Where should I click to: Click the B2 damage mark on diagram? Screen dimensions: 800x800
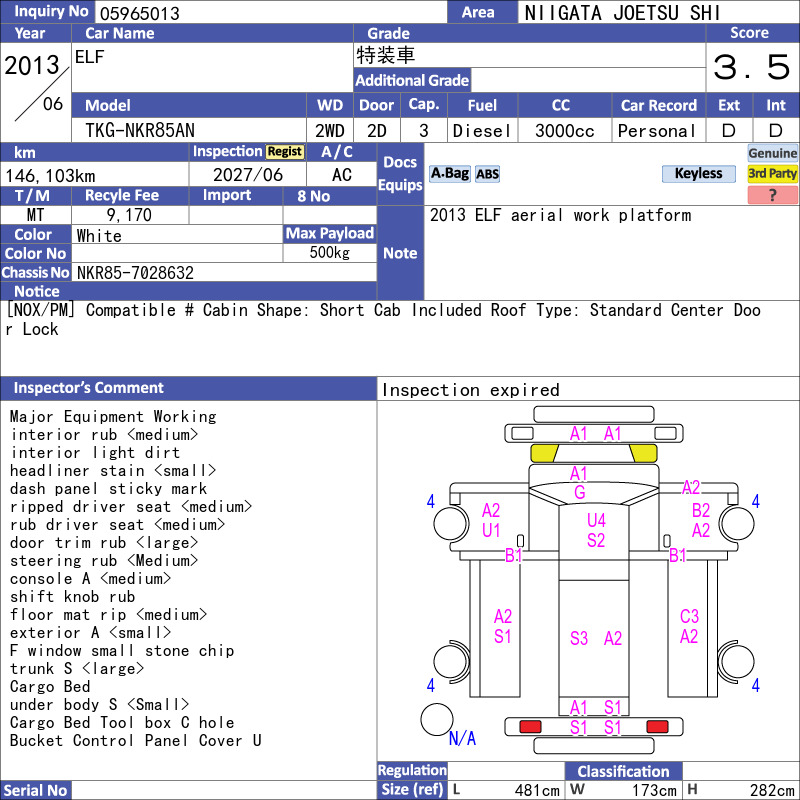point(701,510)
